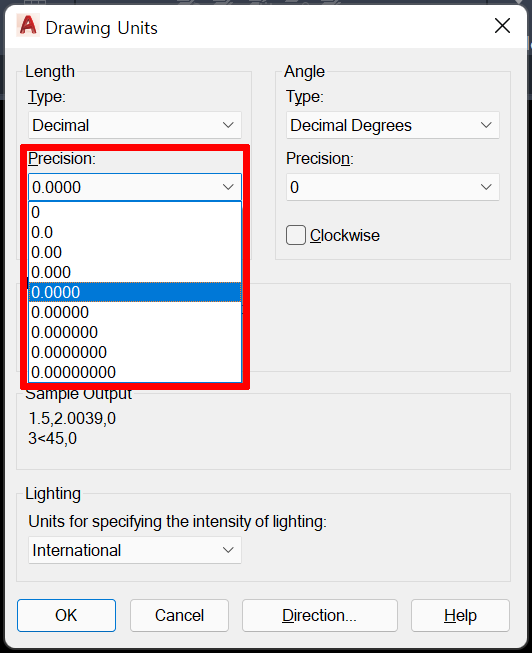This screenshot has width=532, height=653.
Task: Click the Angle Precision label
Action: pyautogui.click(x=320, y=158)
